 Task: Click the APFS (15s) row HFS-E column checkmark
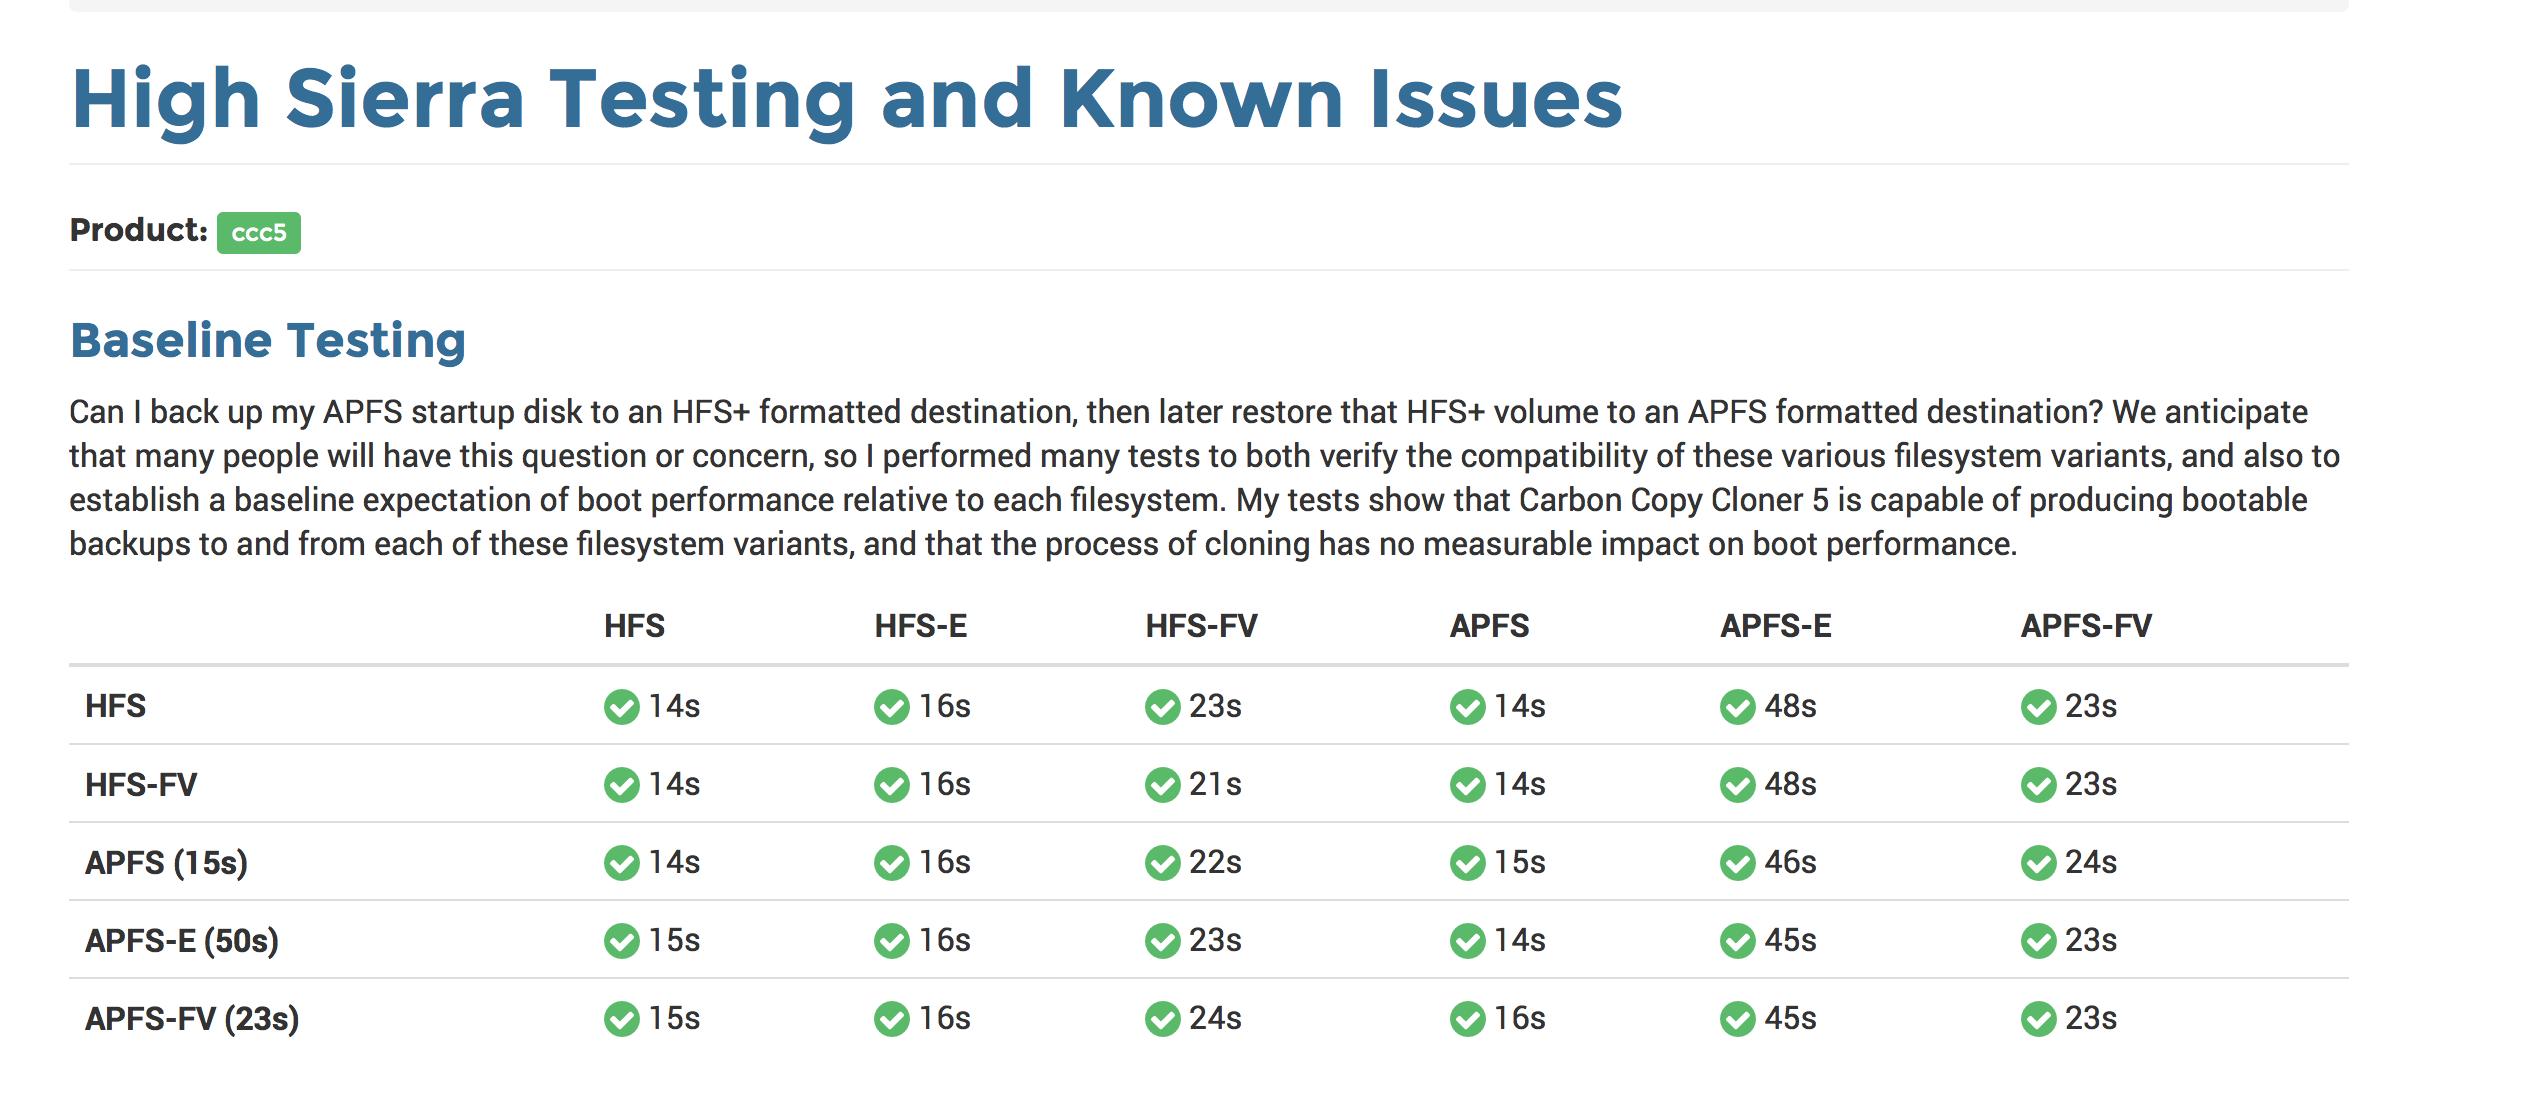coord(891,863)
